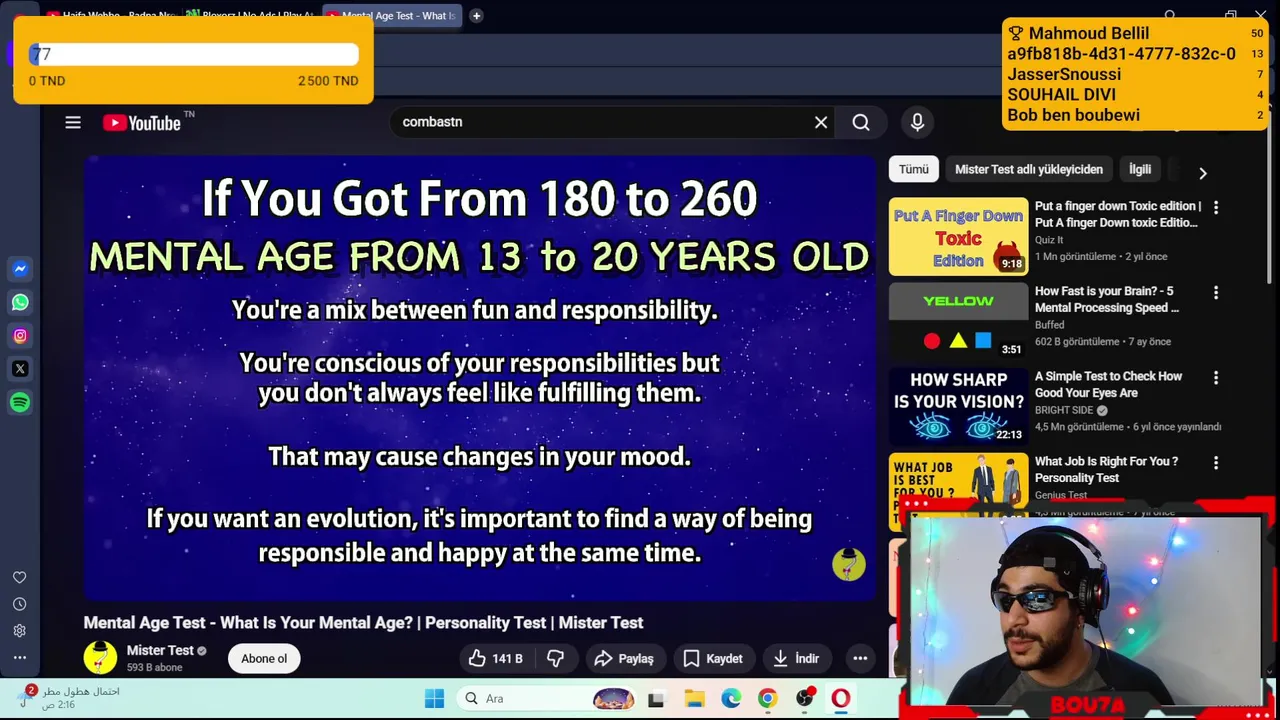Screen dimensions: 1280x720
Task: Click the video player to pause
Action: coord(480,378)
